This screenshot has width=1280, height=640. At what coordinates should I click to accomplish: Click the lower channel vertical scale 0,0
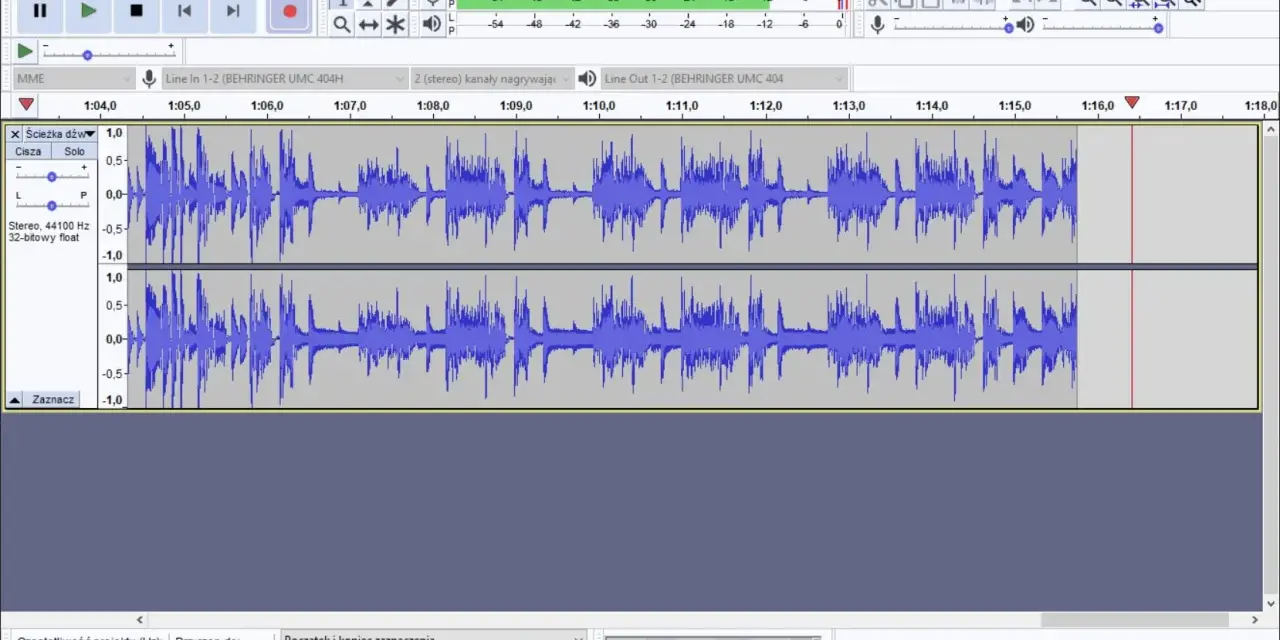tap(114, 339)
